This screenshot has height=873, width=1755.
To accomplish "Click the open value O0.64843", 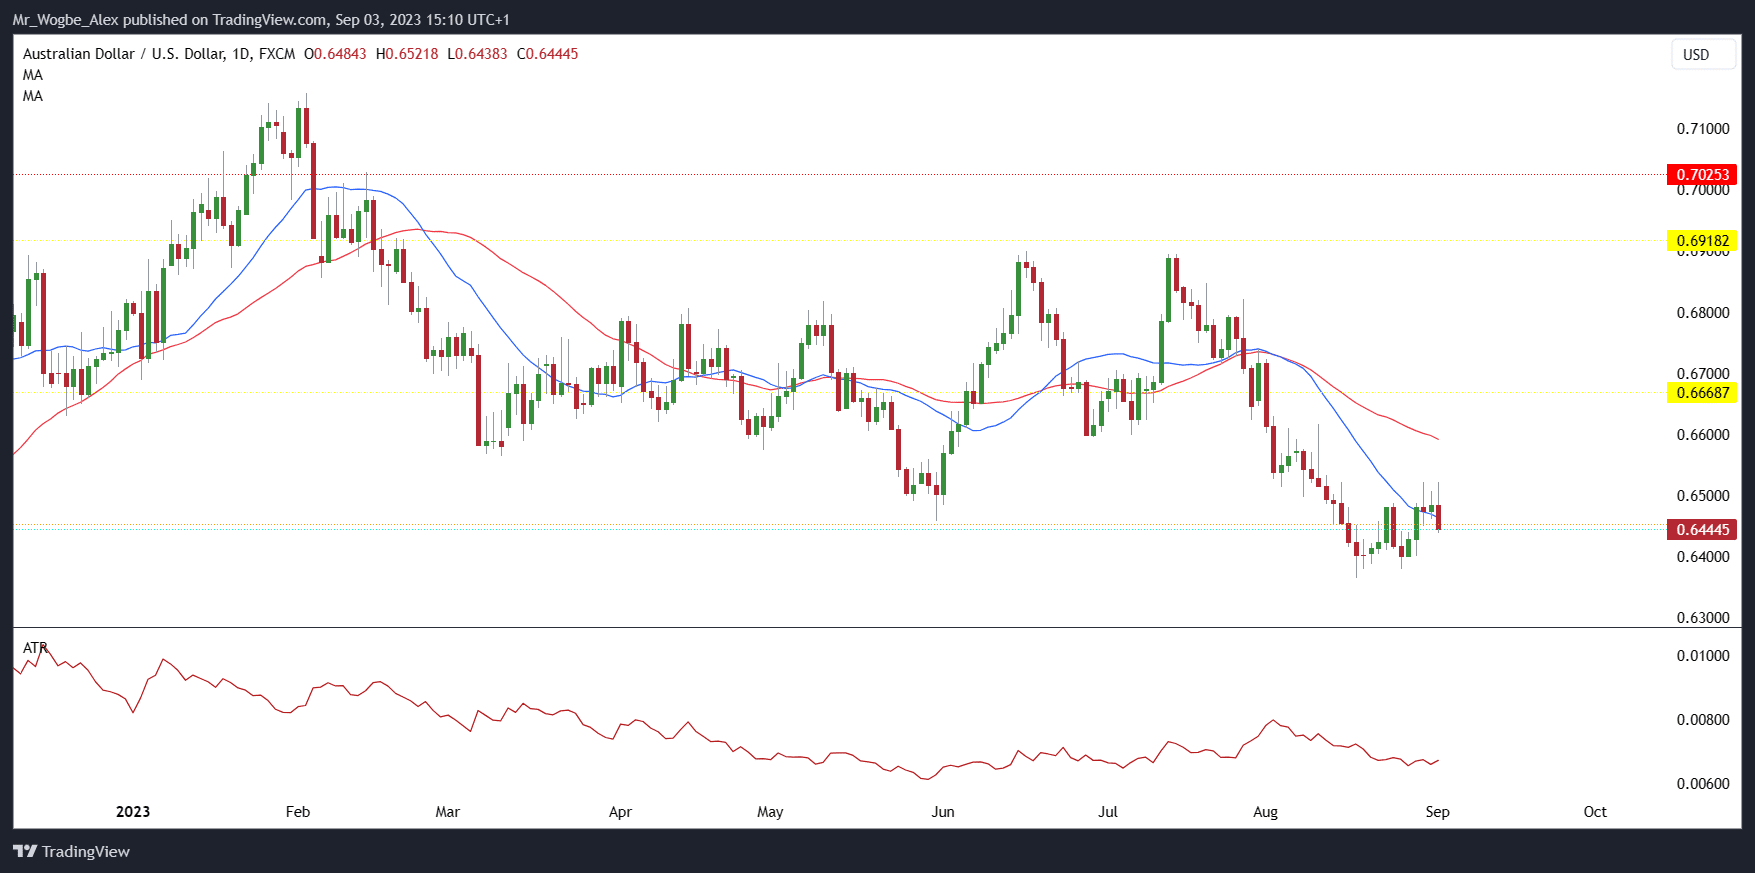I will [x=335, y=54].
